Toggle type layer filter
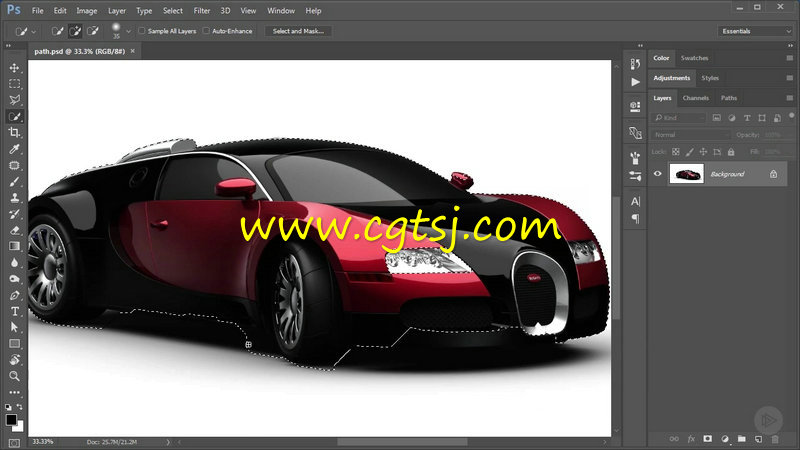The height and width of the screenshot is (450, 800). click(x=747, y=118)
